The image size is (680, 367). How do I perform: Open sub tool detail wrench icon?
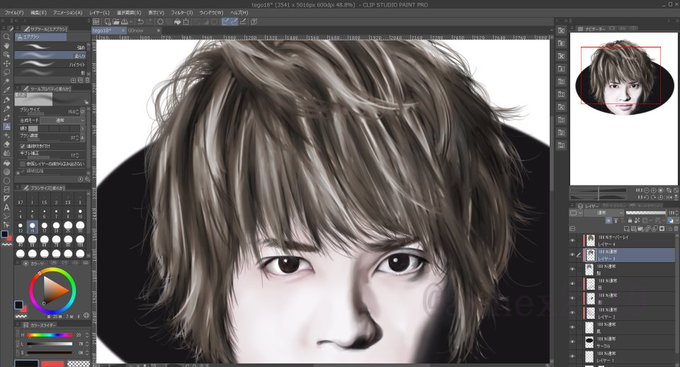tap(87, 179)
